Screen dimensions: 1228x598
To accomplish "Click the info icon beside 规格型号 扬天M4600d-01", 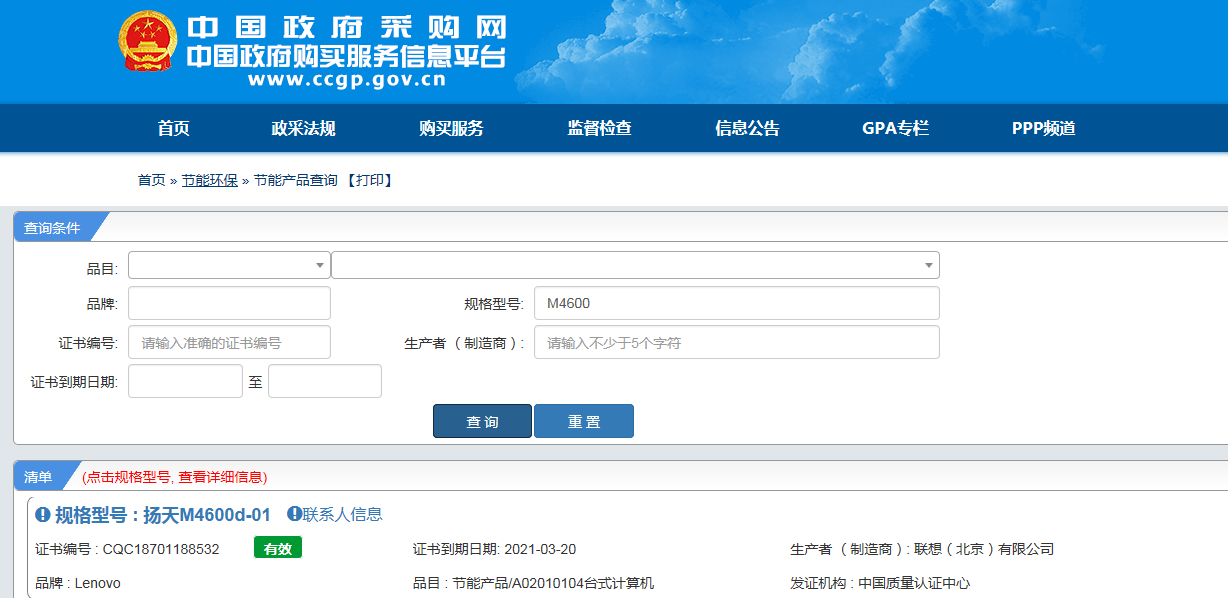I will click(43, 515).
